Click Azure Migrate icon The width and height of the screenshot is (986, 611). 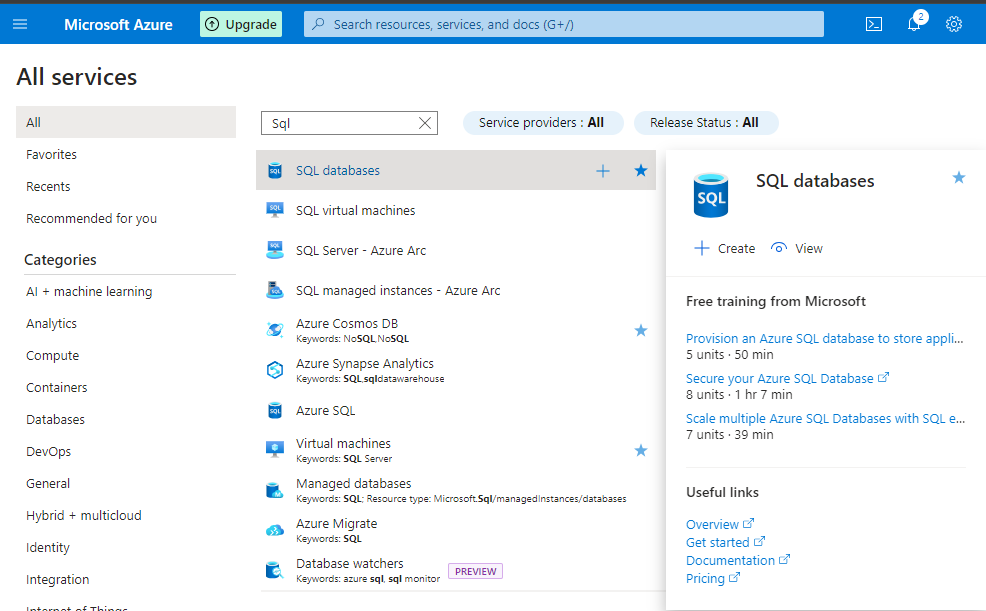(x=275, y=531)
